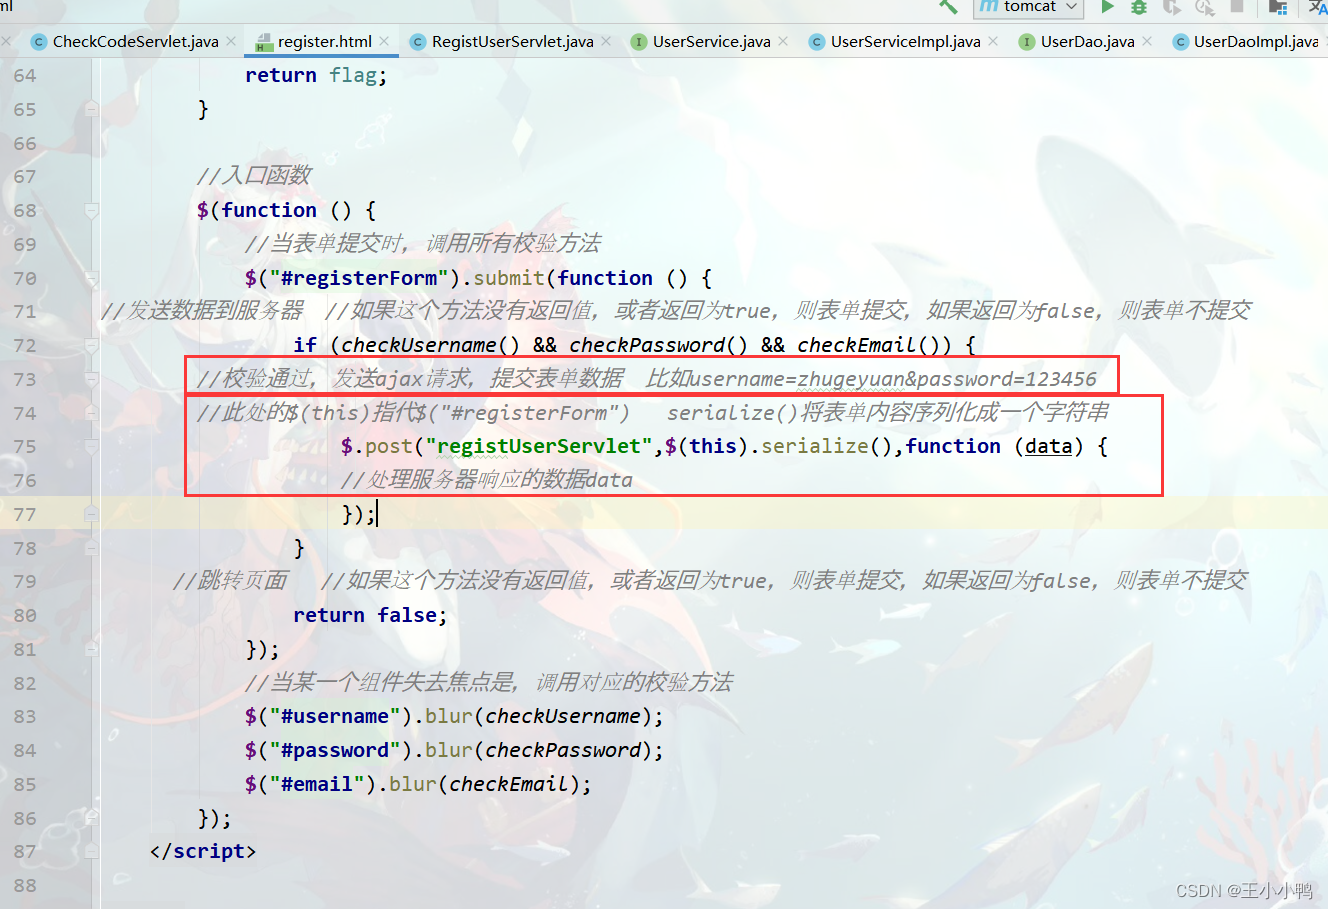Open the UserService.java tab
The height and width of the screenshot is (909, 1328).
711,41
